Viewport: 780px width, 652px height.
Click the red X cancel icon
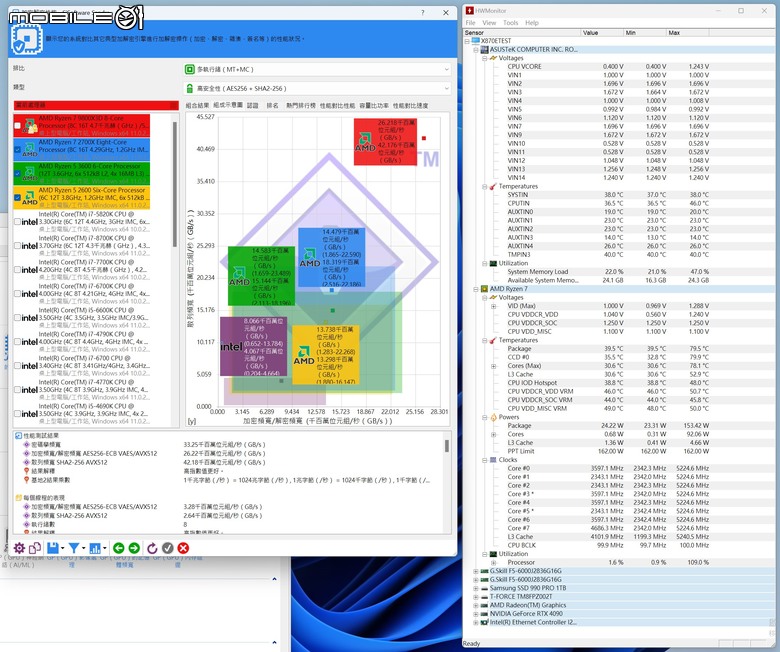point(183,548)
